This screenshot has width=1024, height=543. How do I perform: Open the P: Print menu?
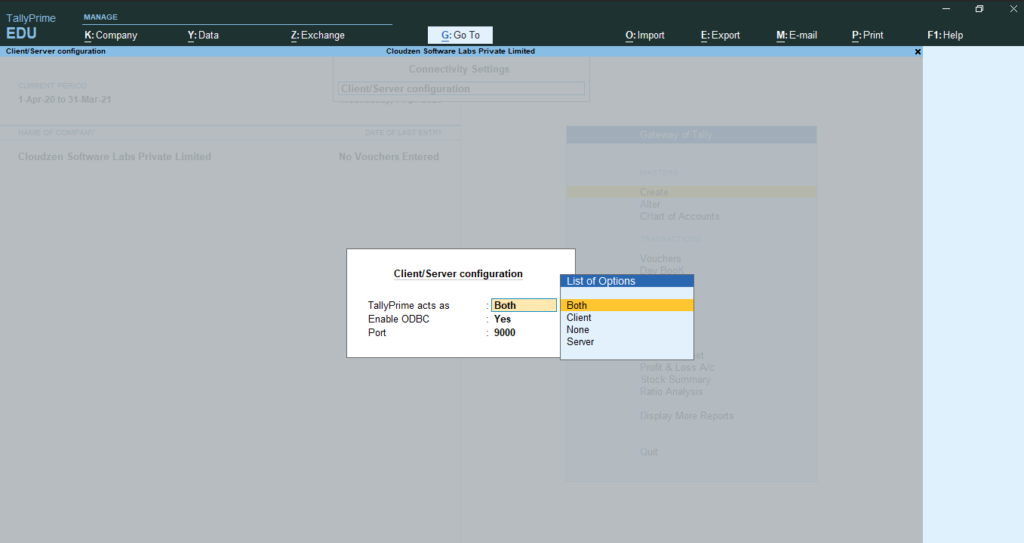point(867,35)
